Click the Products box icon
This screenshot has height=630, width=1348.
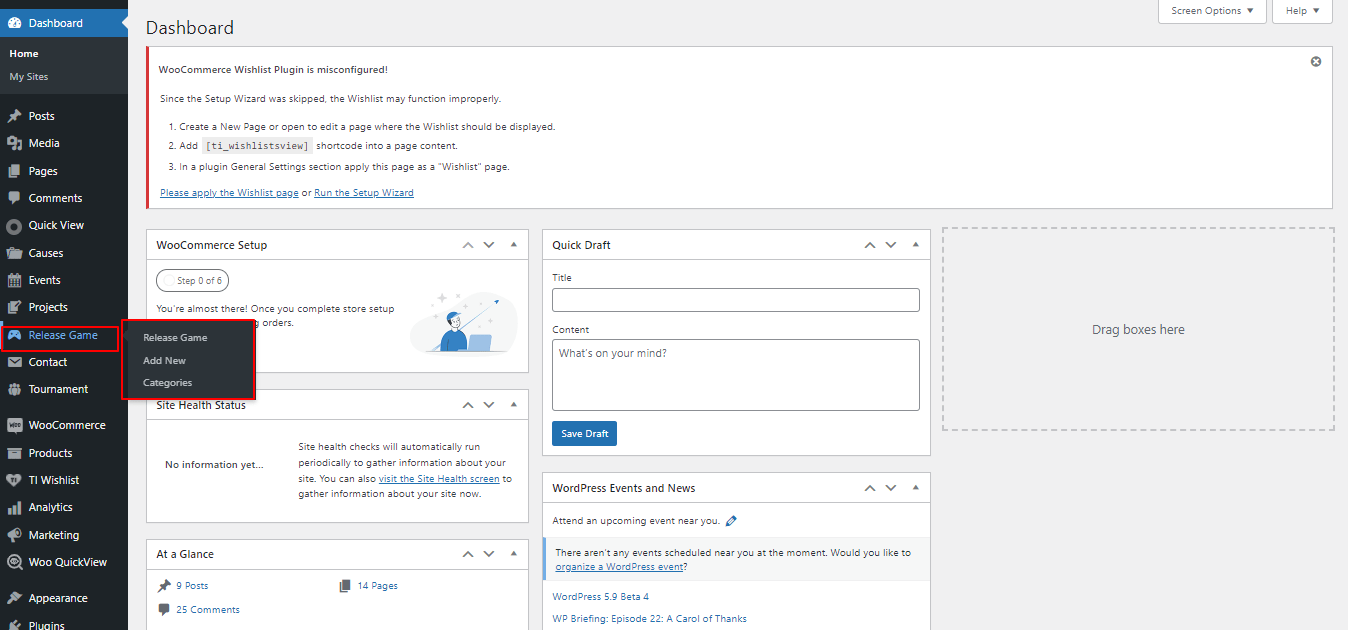pos(14,453)
